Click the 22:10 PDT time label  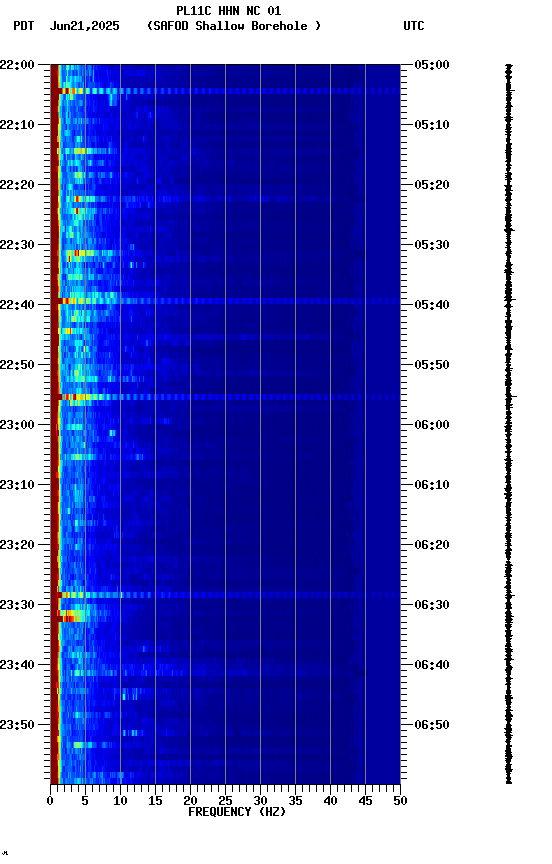tap(17, 125)
